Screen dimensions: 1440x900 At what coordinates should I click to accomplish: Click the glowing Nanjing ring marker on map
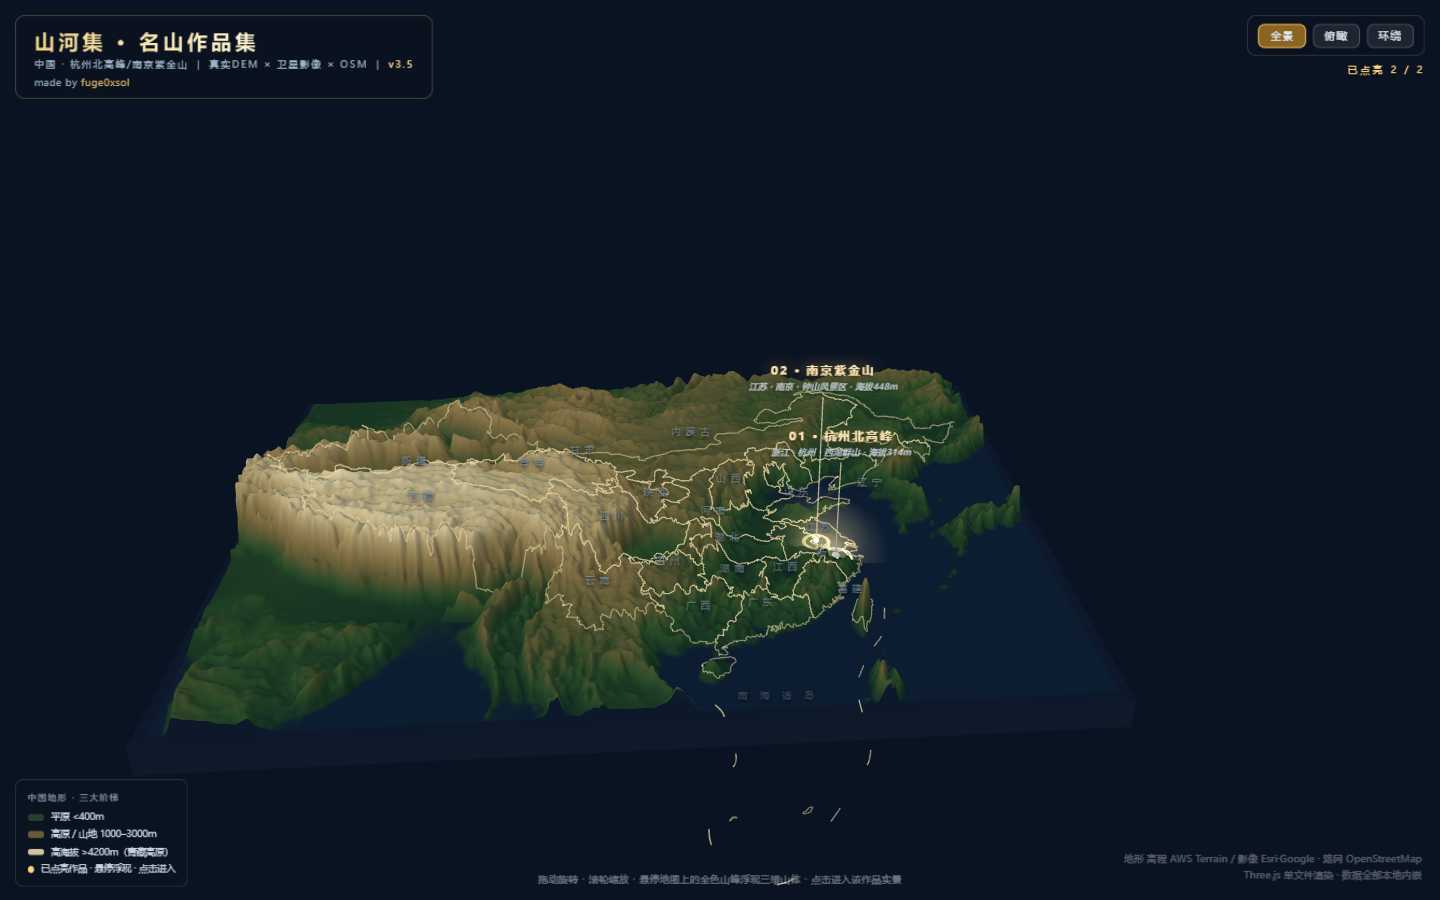(x=817, y=541)
